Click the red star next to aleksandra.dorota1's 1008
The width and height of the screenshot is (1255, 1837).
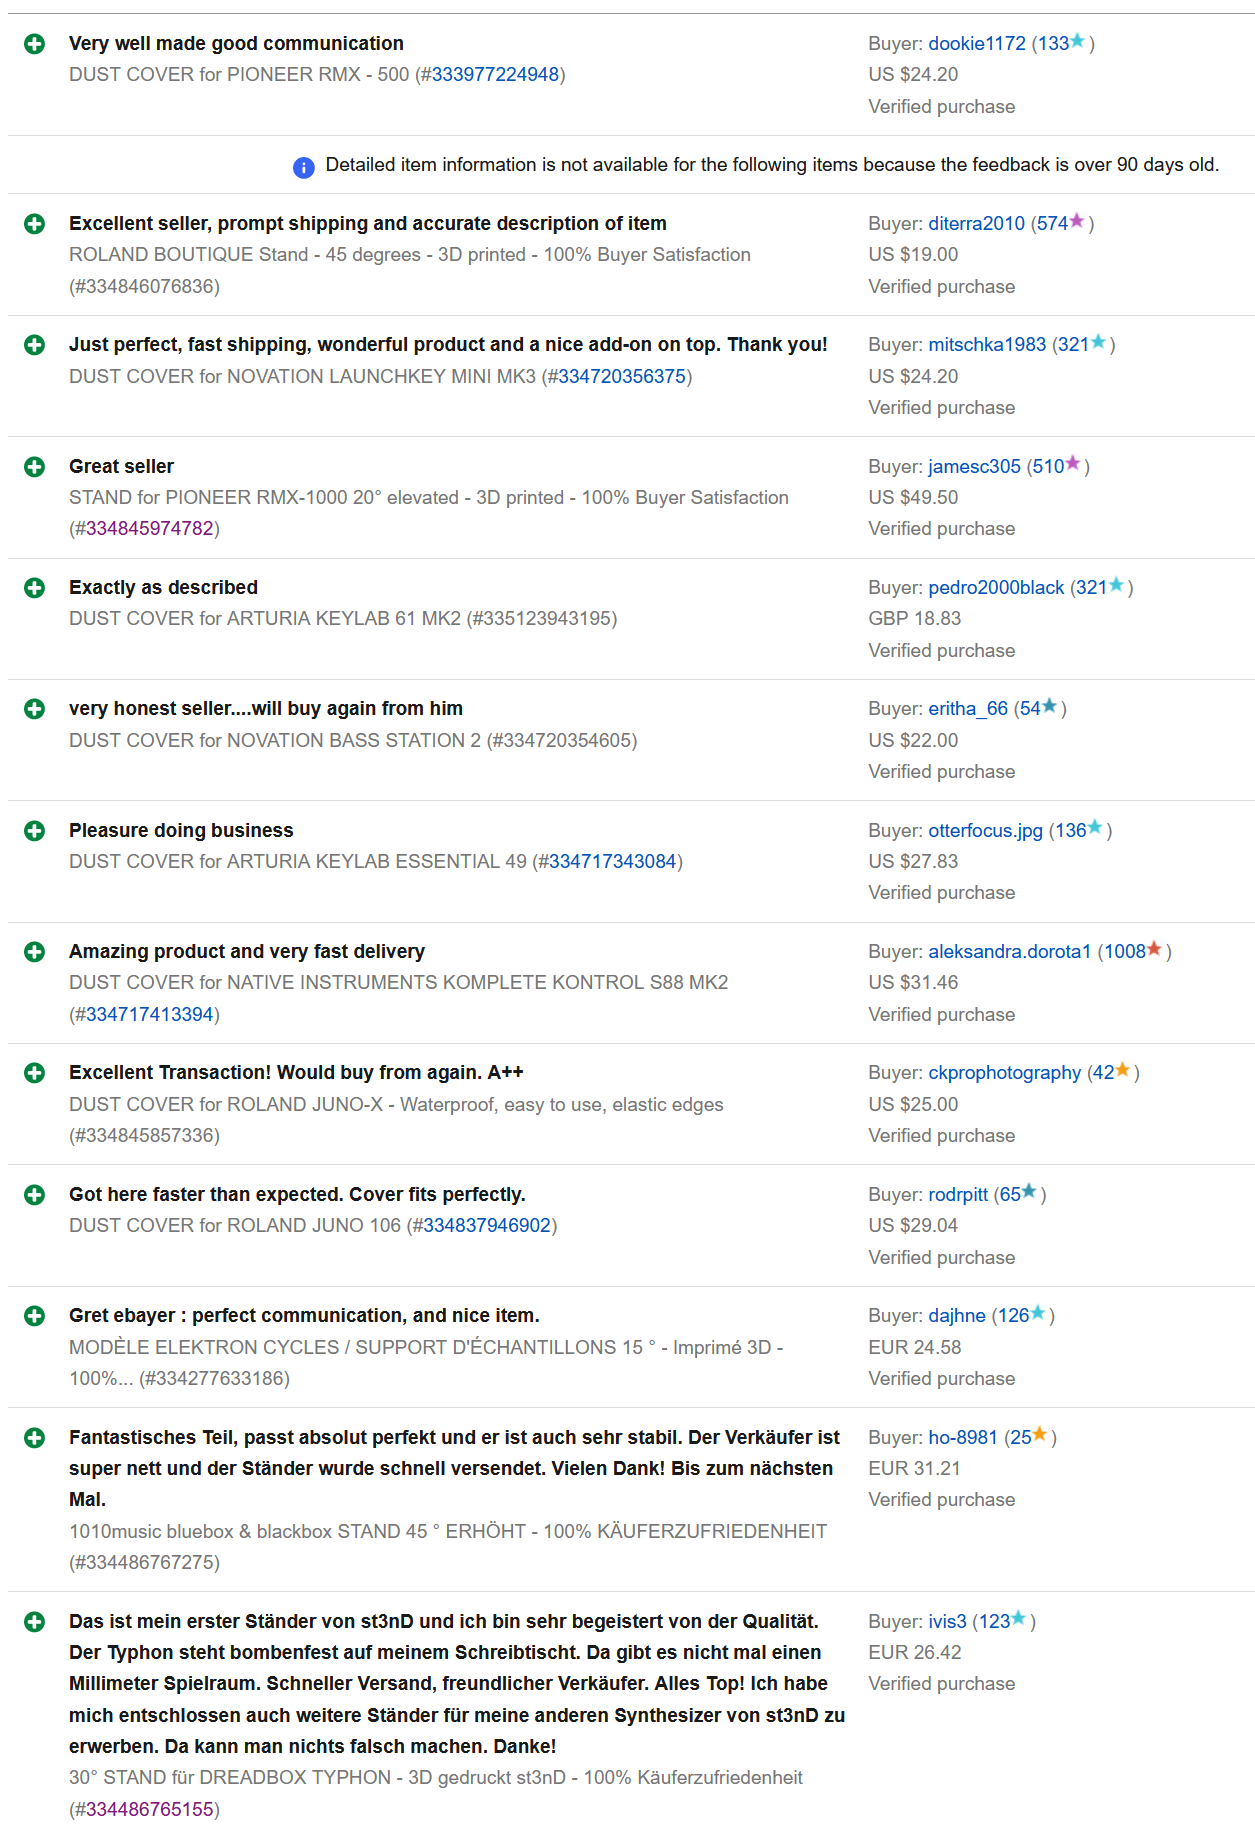pos(1154,949)
